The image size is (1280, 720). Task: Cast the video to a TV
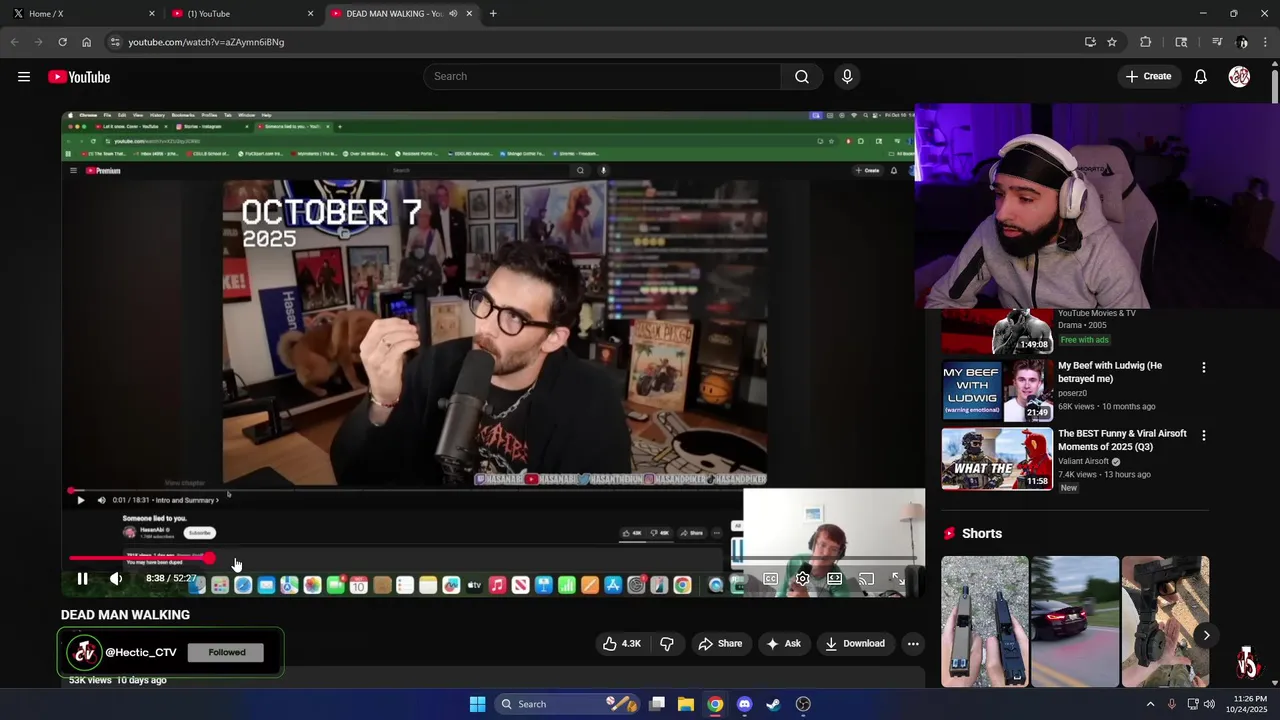[866, 578]
